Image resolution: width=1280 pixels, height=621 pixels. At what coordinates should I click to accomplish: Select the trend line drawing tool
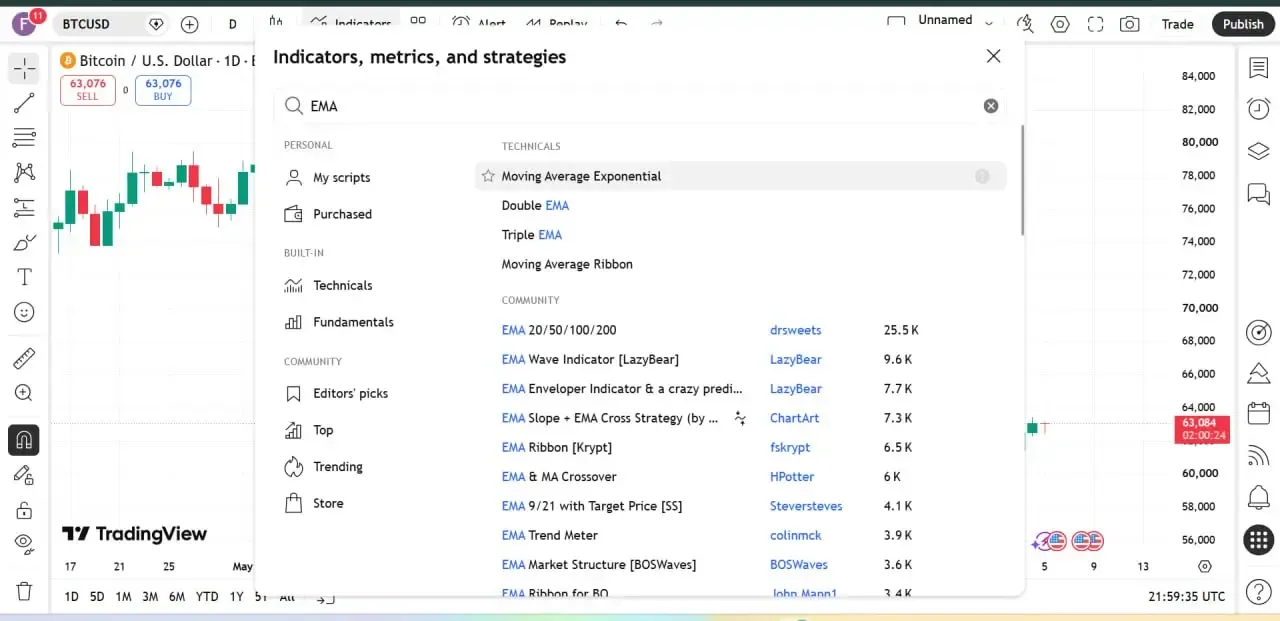[24, 102]
